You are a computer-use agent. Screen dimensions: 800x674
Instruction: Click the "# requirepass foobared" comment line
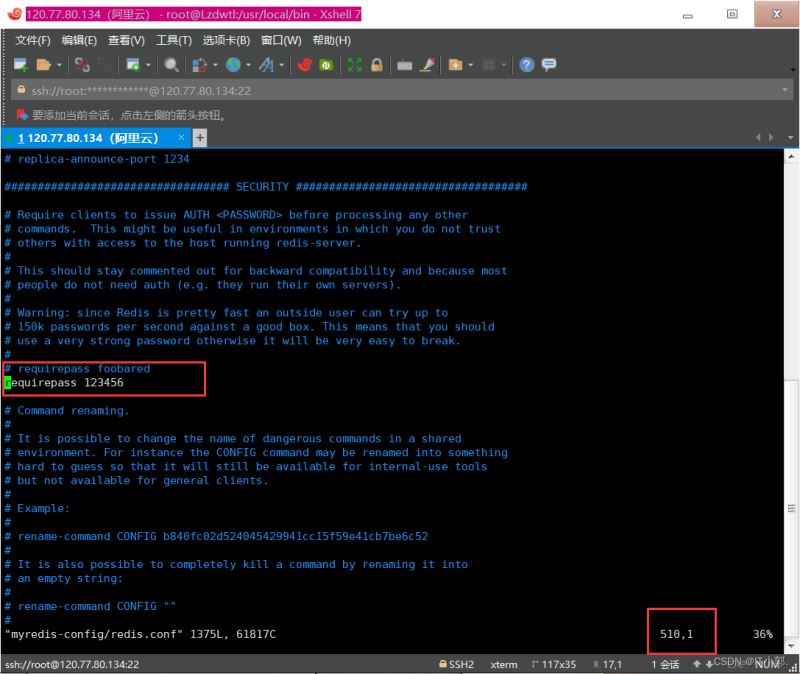point(77,368)
